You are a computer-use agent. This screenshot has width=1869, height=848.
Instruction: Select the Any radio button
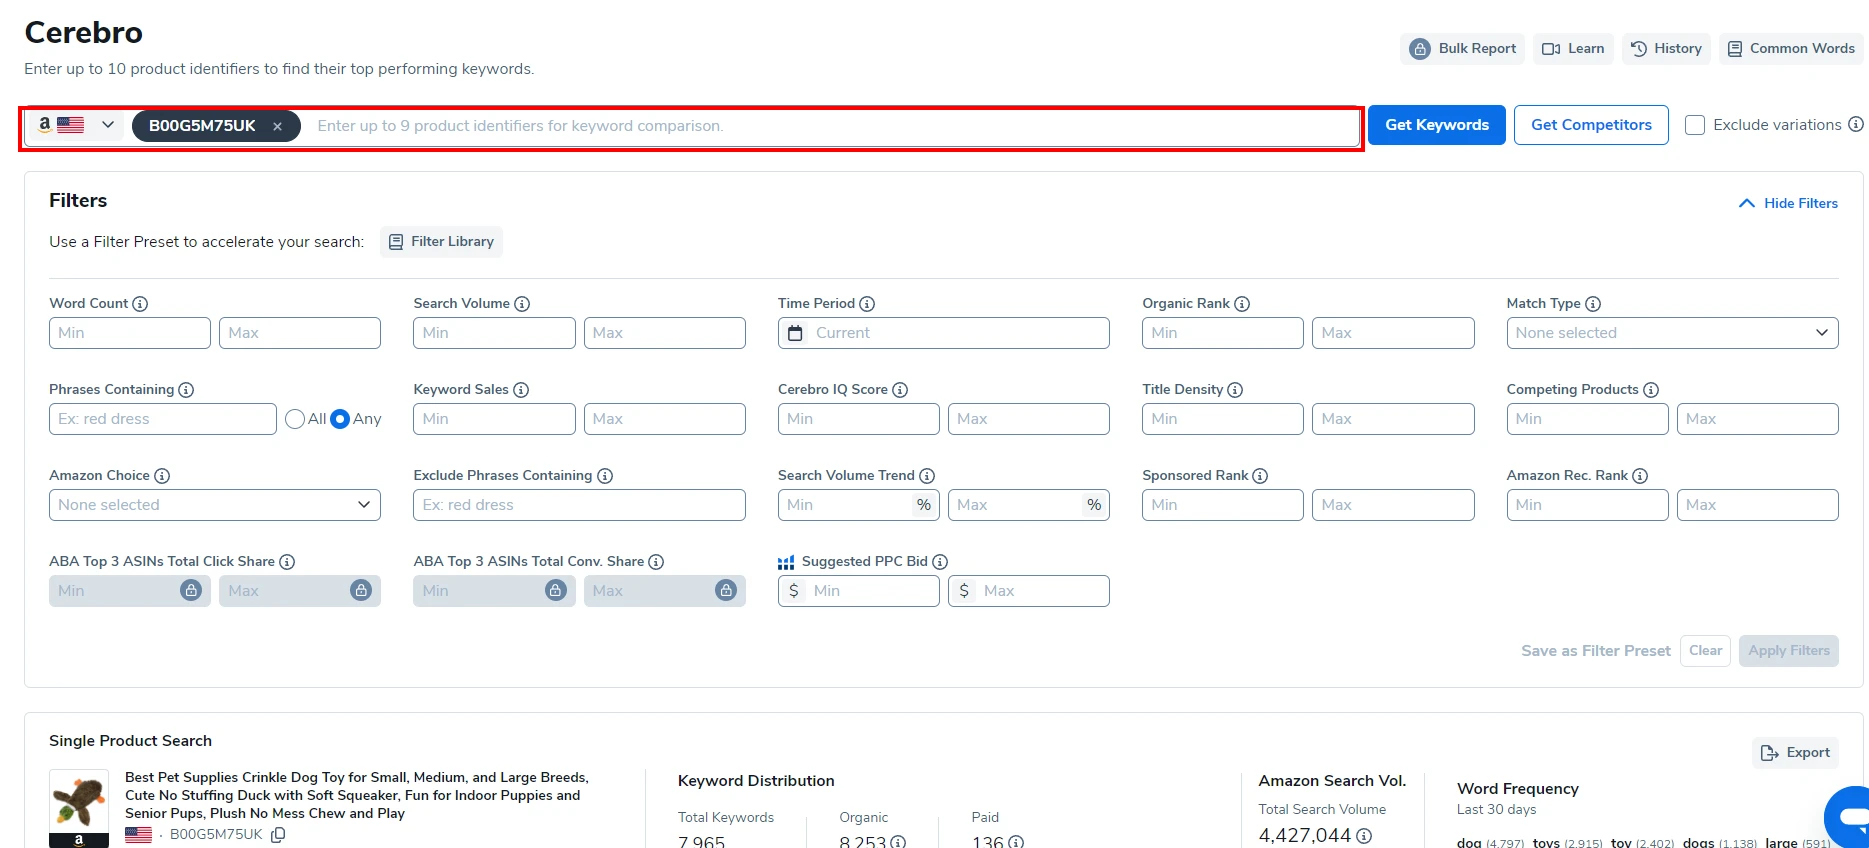pyautogui.click(x=340, y=419)
